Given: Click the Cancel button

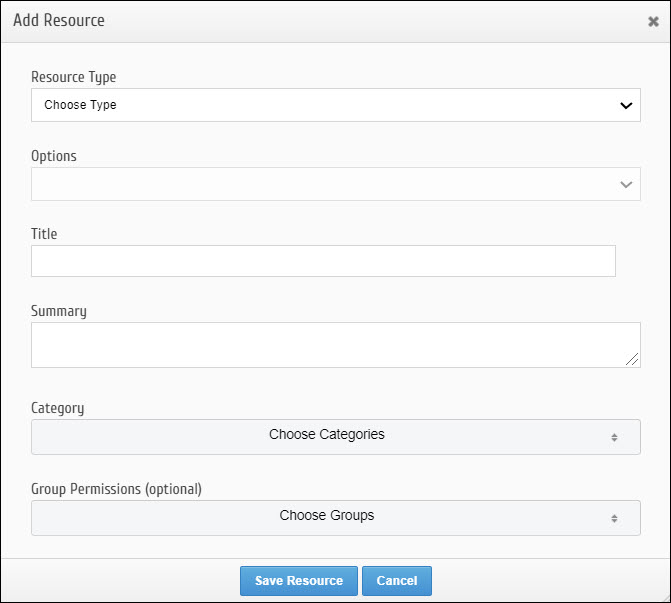Looking at the screenshot, I should point(397,581).
